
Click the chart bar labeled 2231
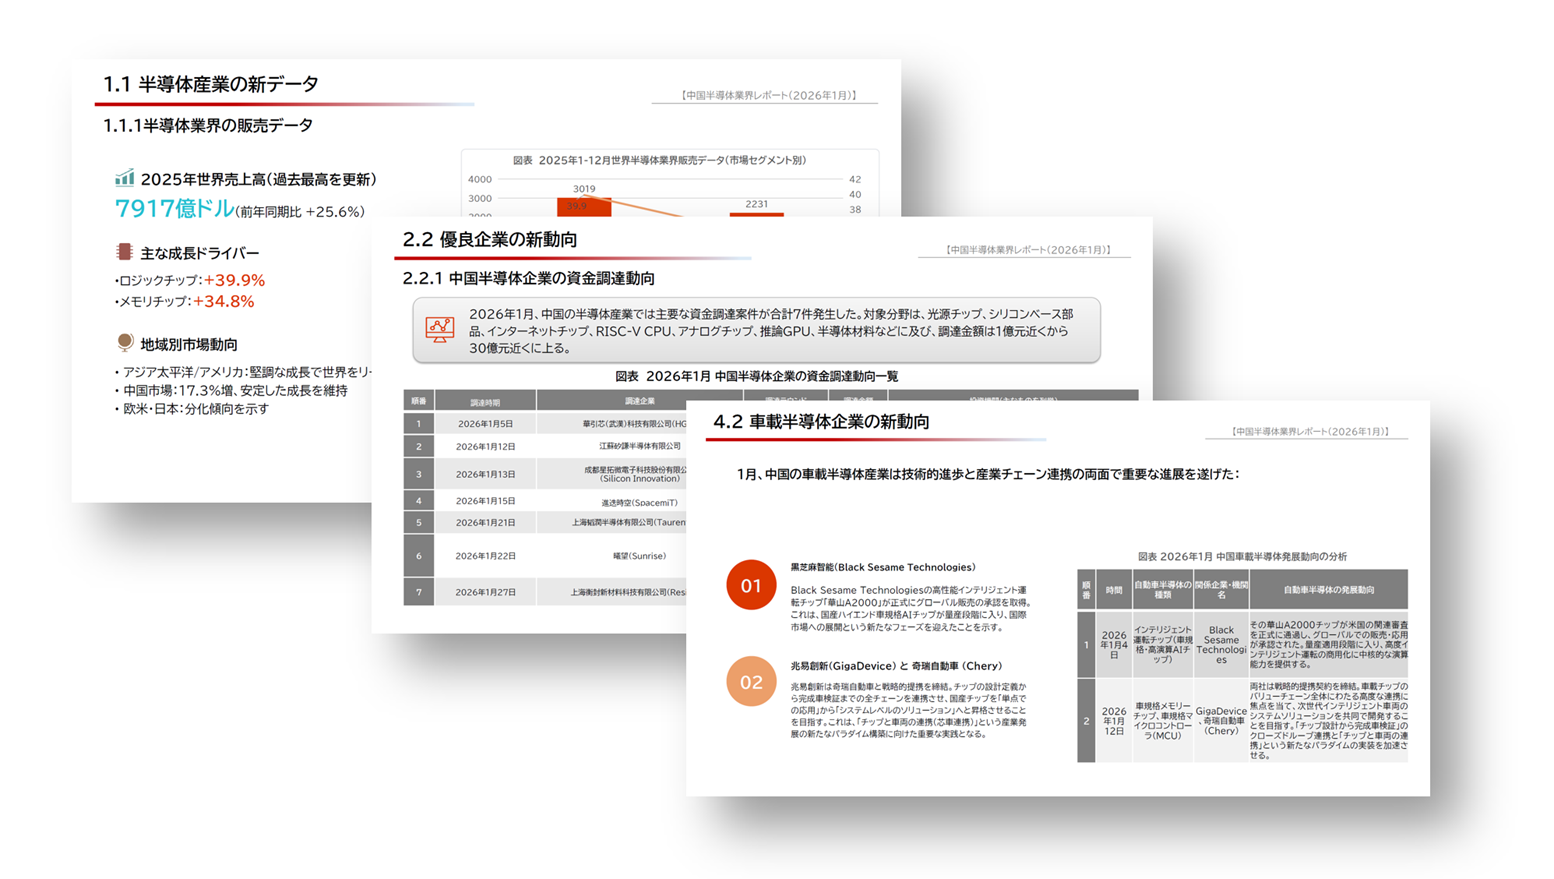pos(756,213)
